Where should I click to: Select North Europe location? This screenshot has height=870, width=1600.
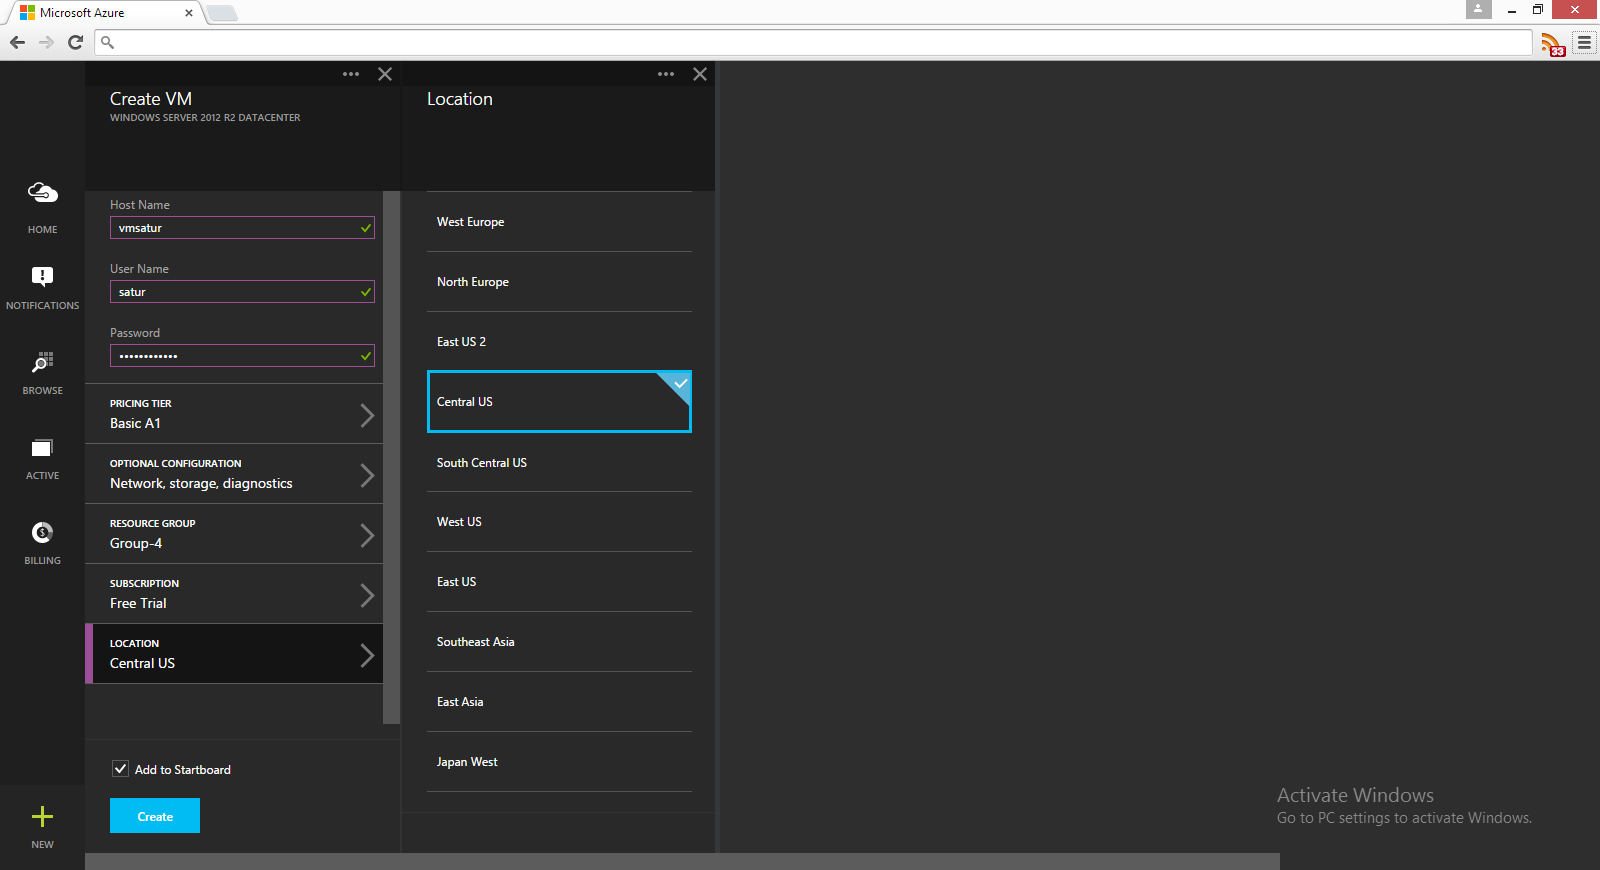coord(559,282)
